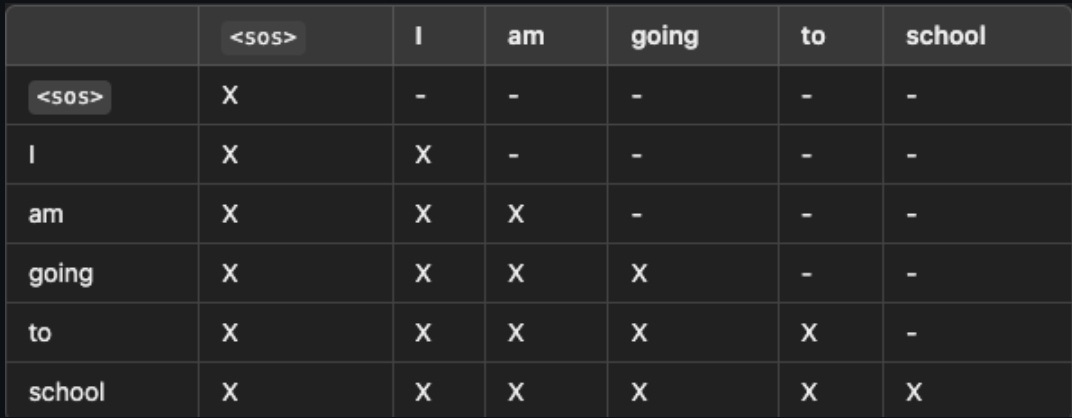The width and height of the screenshot is (1072, 418).
Task: Select the <sos> row label
Action: pyautogui.click(x=70, y=97)
